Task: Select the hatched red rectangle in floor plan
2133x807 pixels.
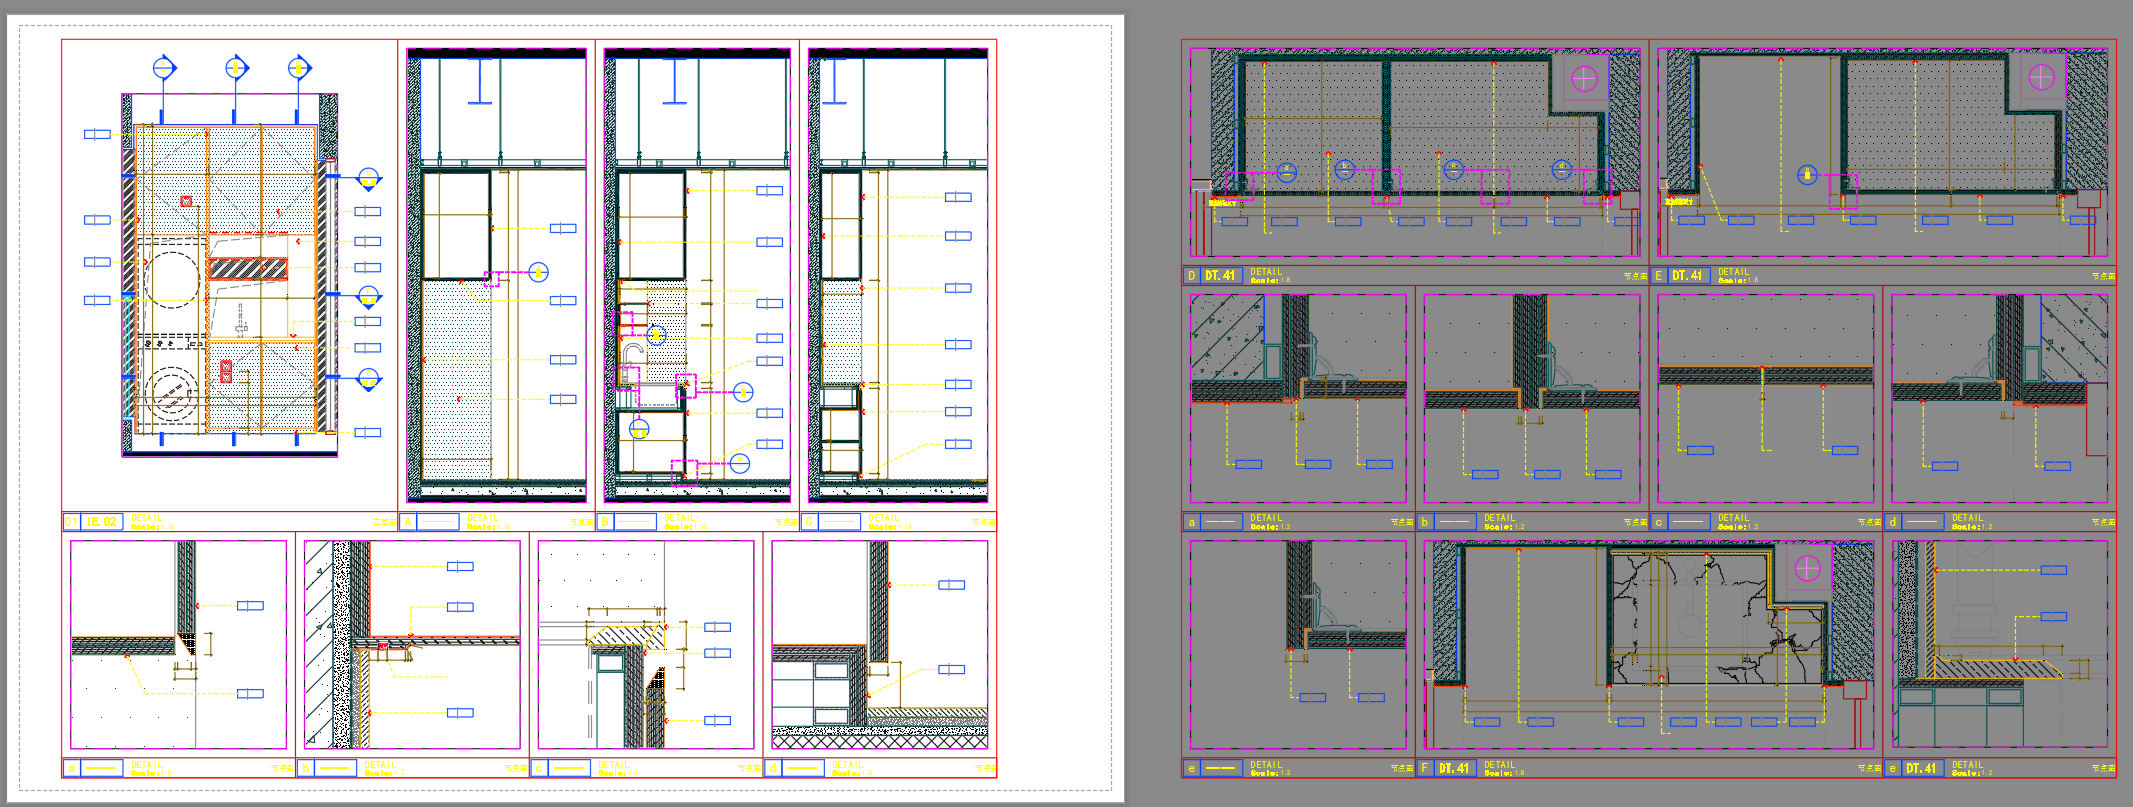Action: (248, 269)
